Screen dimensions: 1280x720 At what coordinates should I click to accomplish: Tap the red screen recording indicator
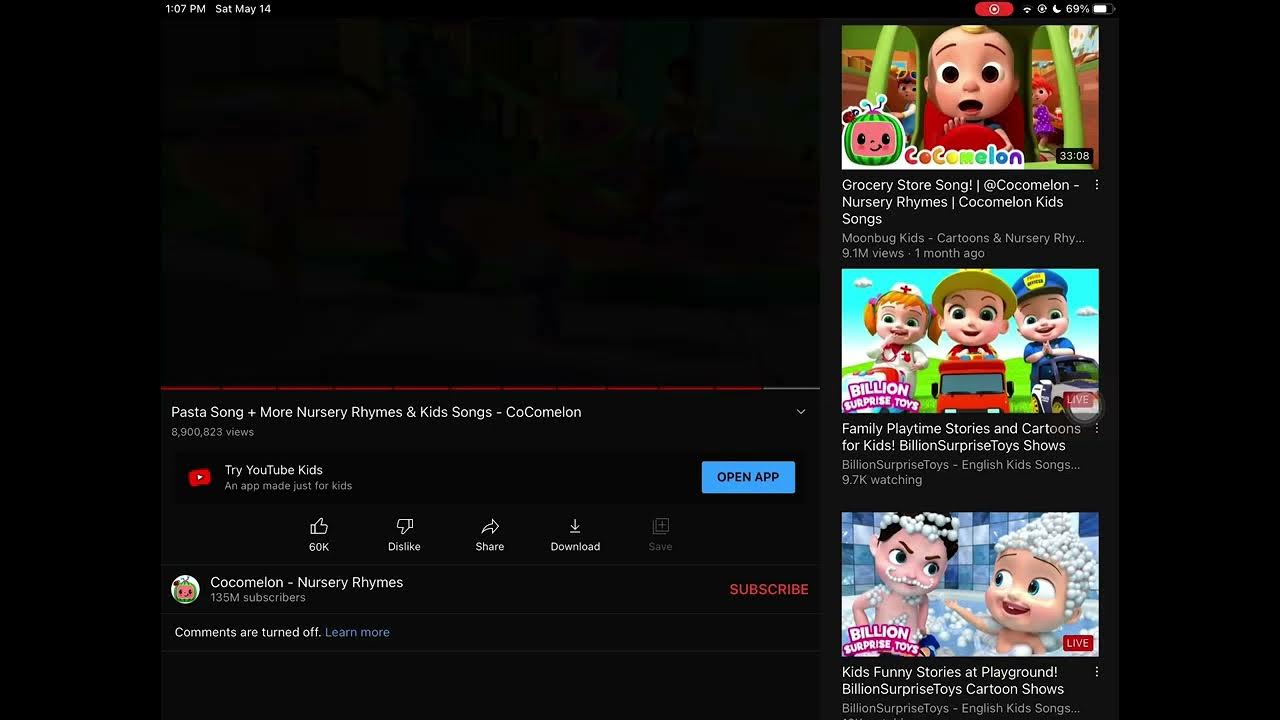click(x=994, y=9)
